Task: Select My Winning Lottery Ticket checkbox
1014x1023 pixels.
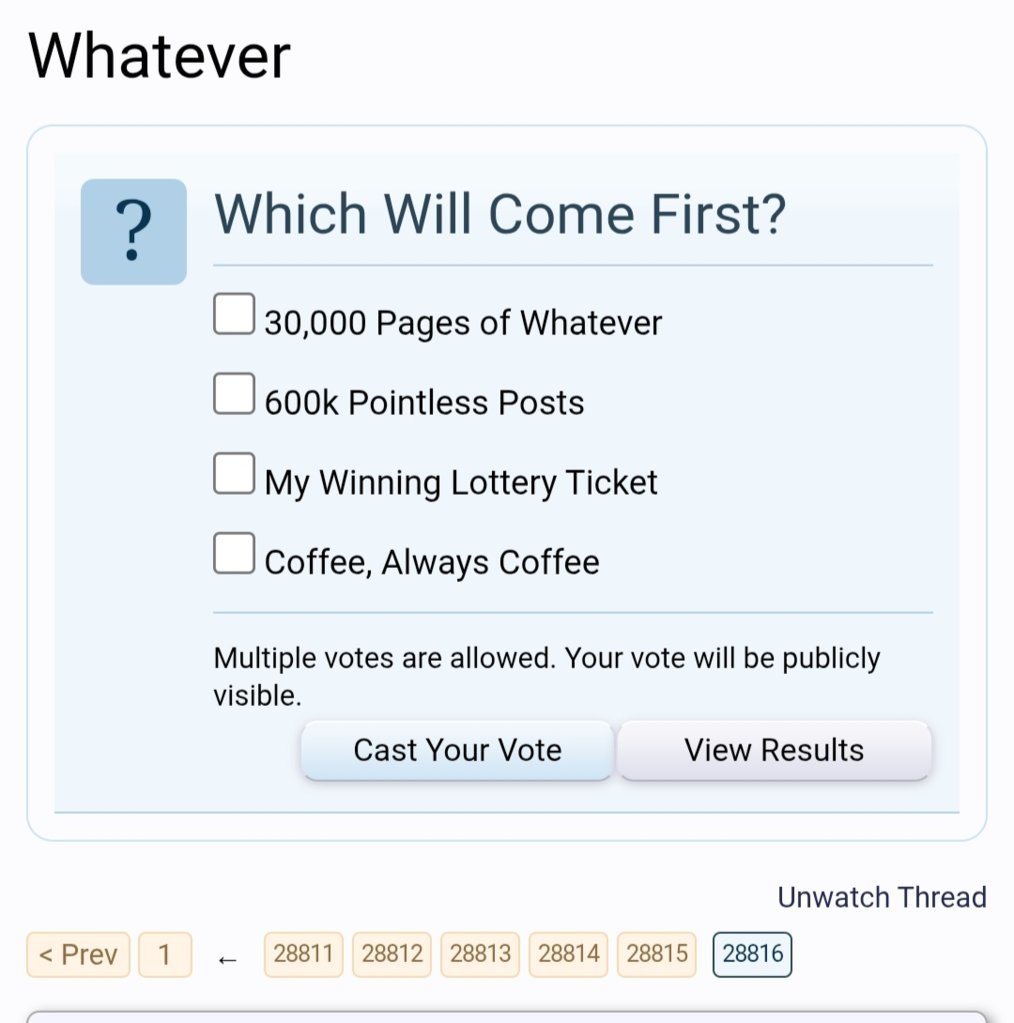Action: tap(234, 473)
